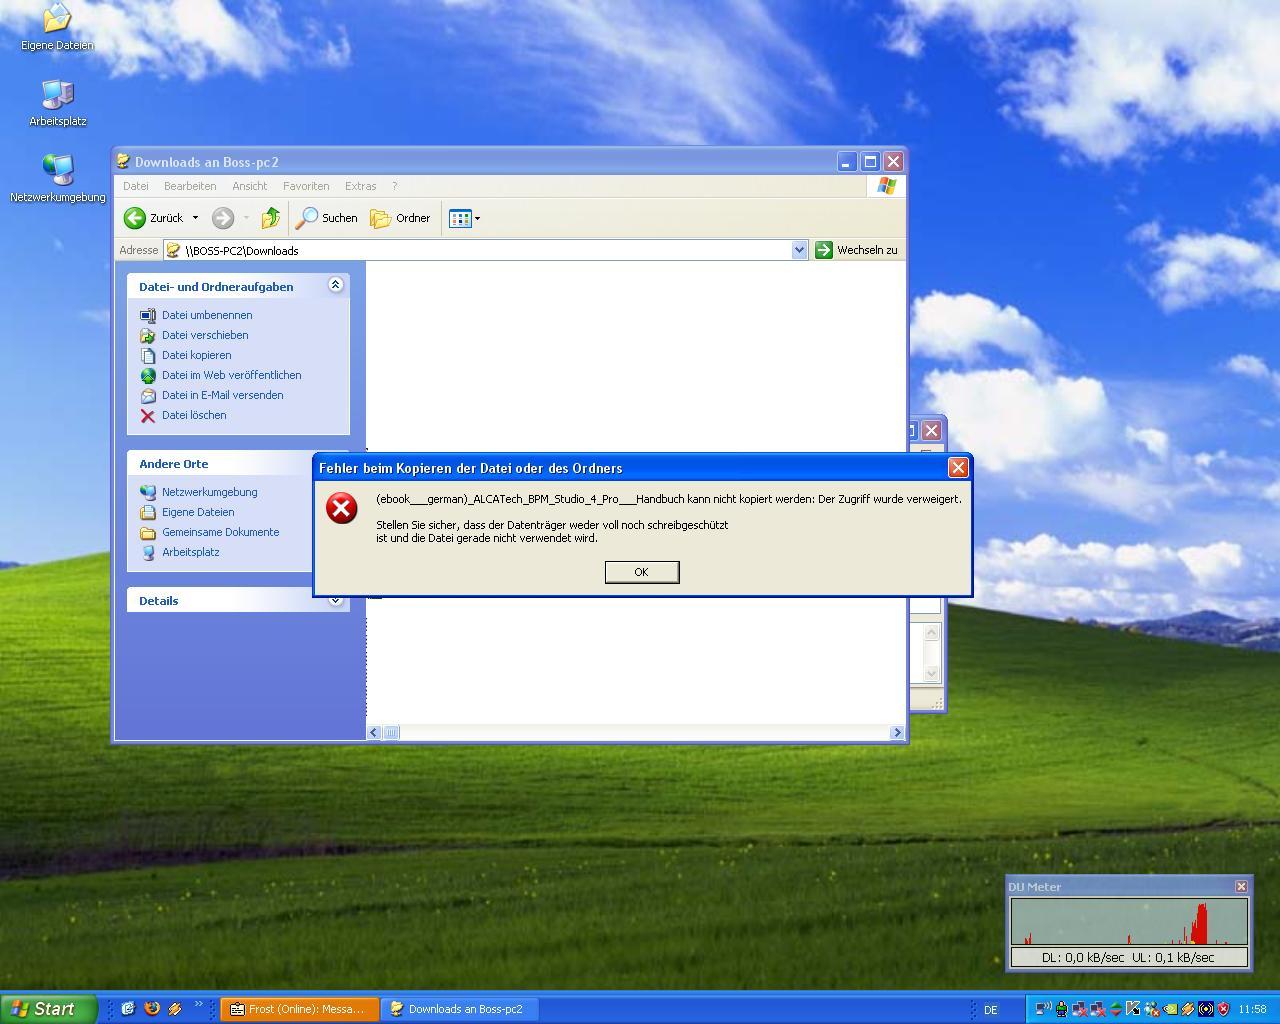1280x1024 pixels.
Task: Open the Ansicht menu
Action: coord(249,186)
